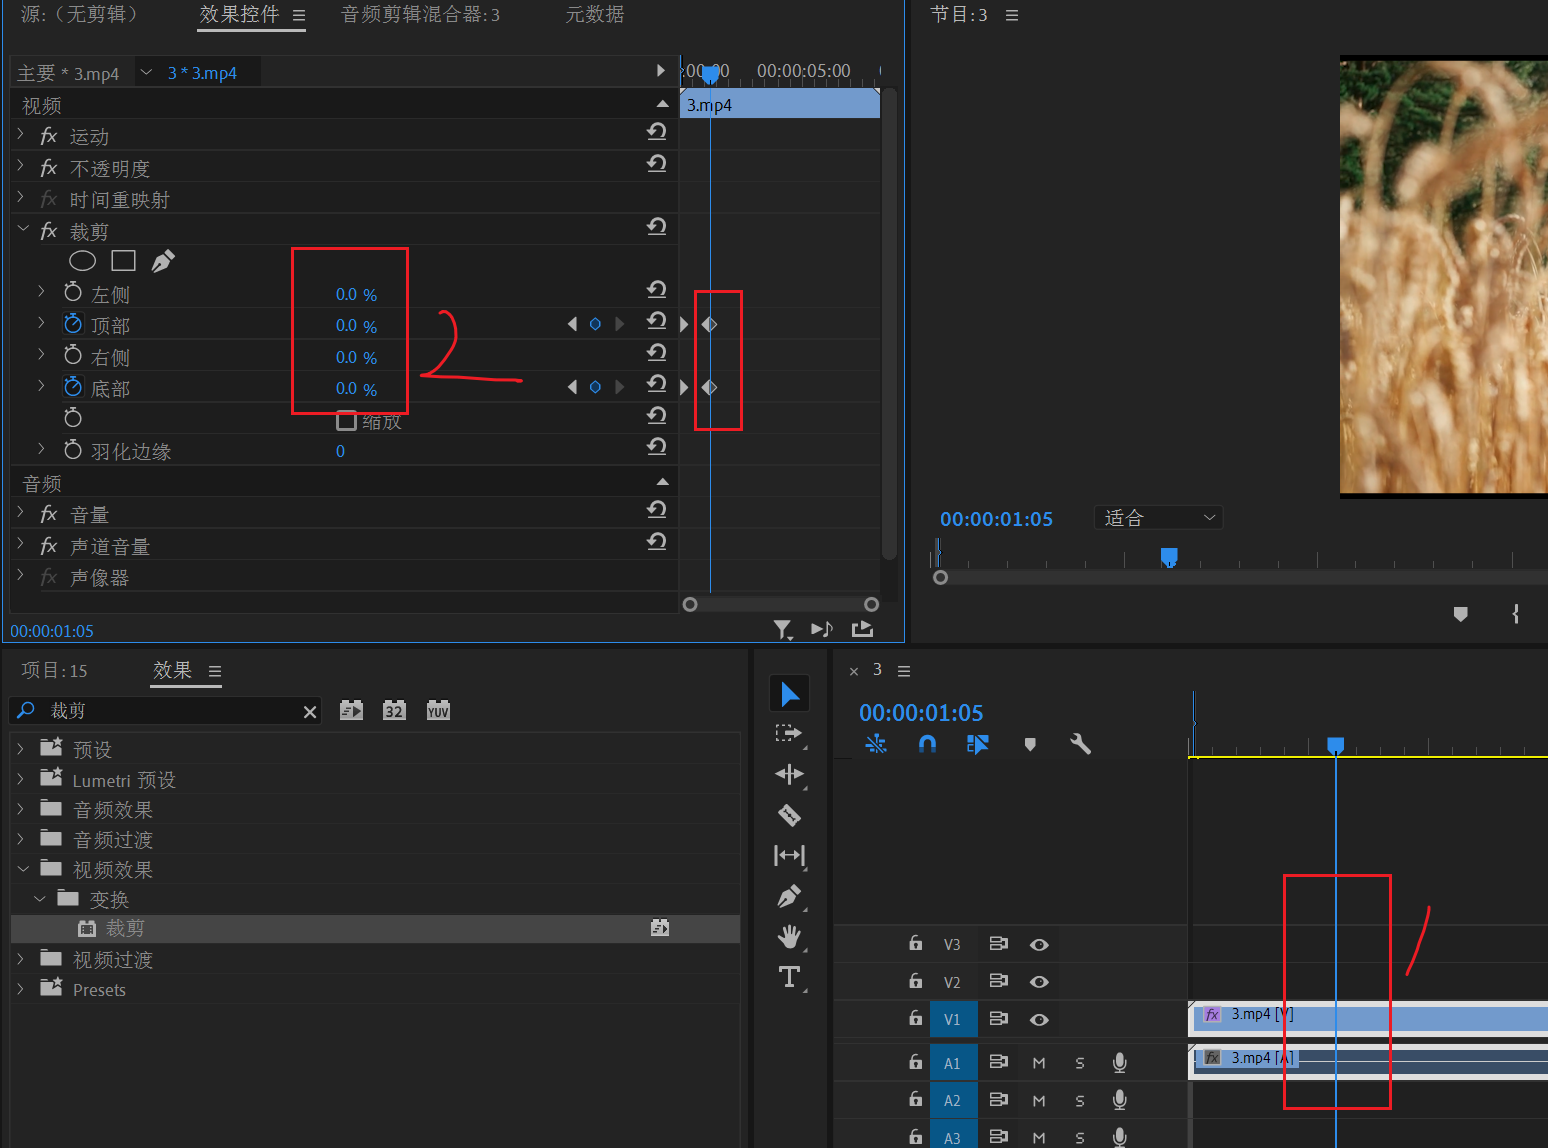The height and width of the screenshot is (1148, 1548).
Task: Enable the 缩放 checkbox
Action: click(x=347, y=420)
